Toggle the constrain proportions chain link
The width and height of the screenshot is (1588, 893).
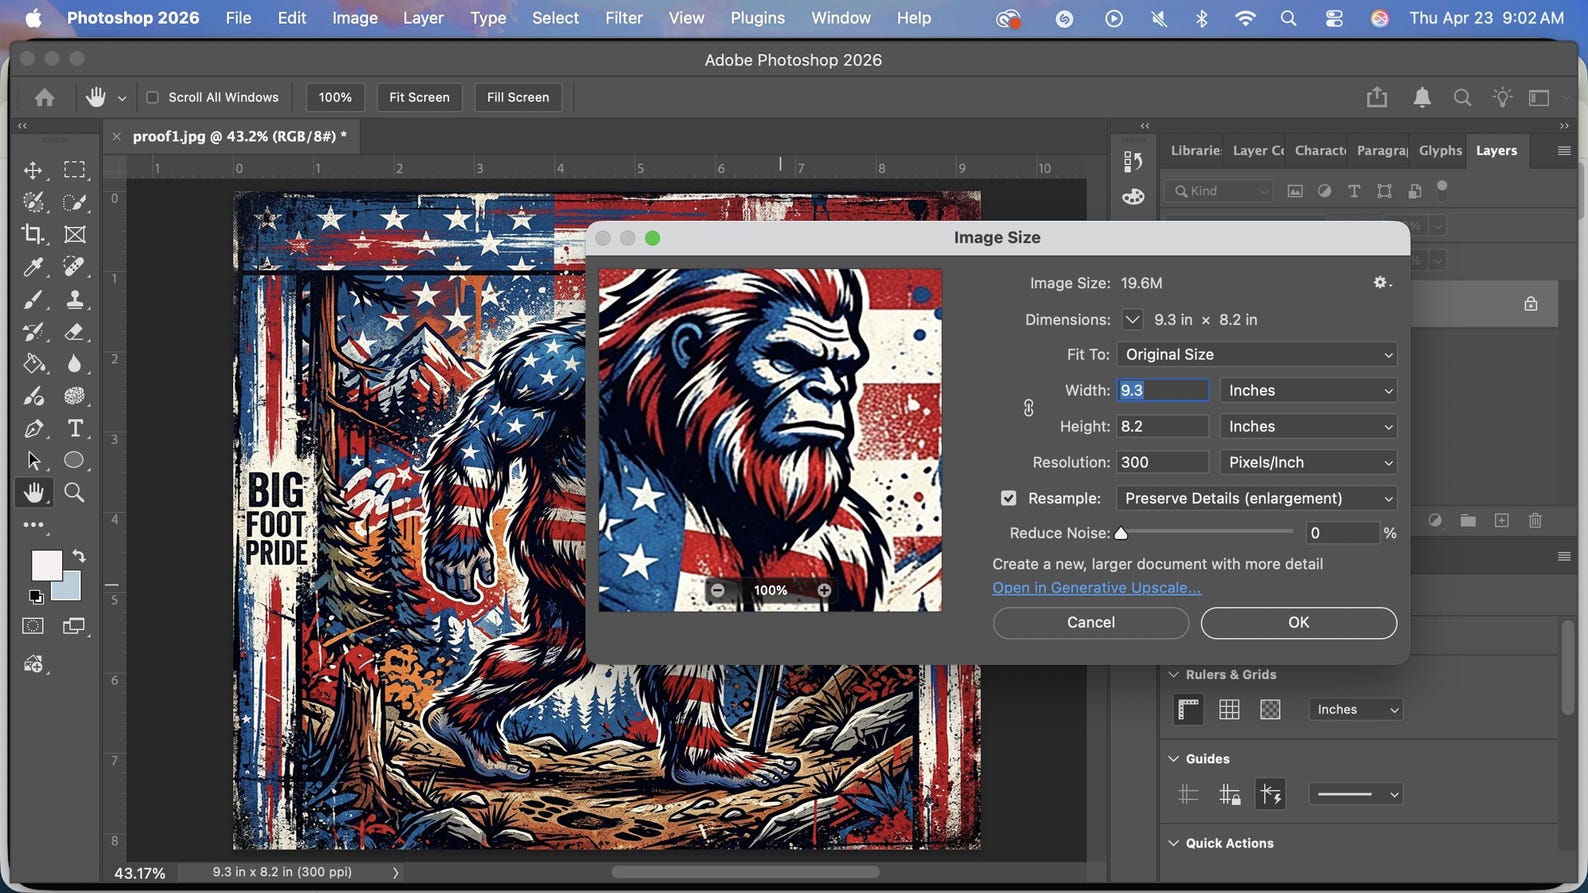tap(1028, 408)
